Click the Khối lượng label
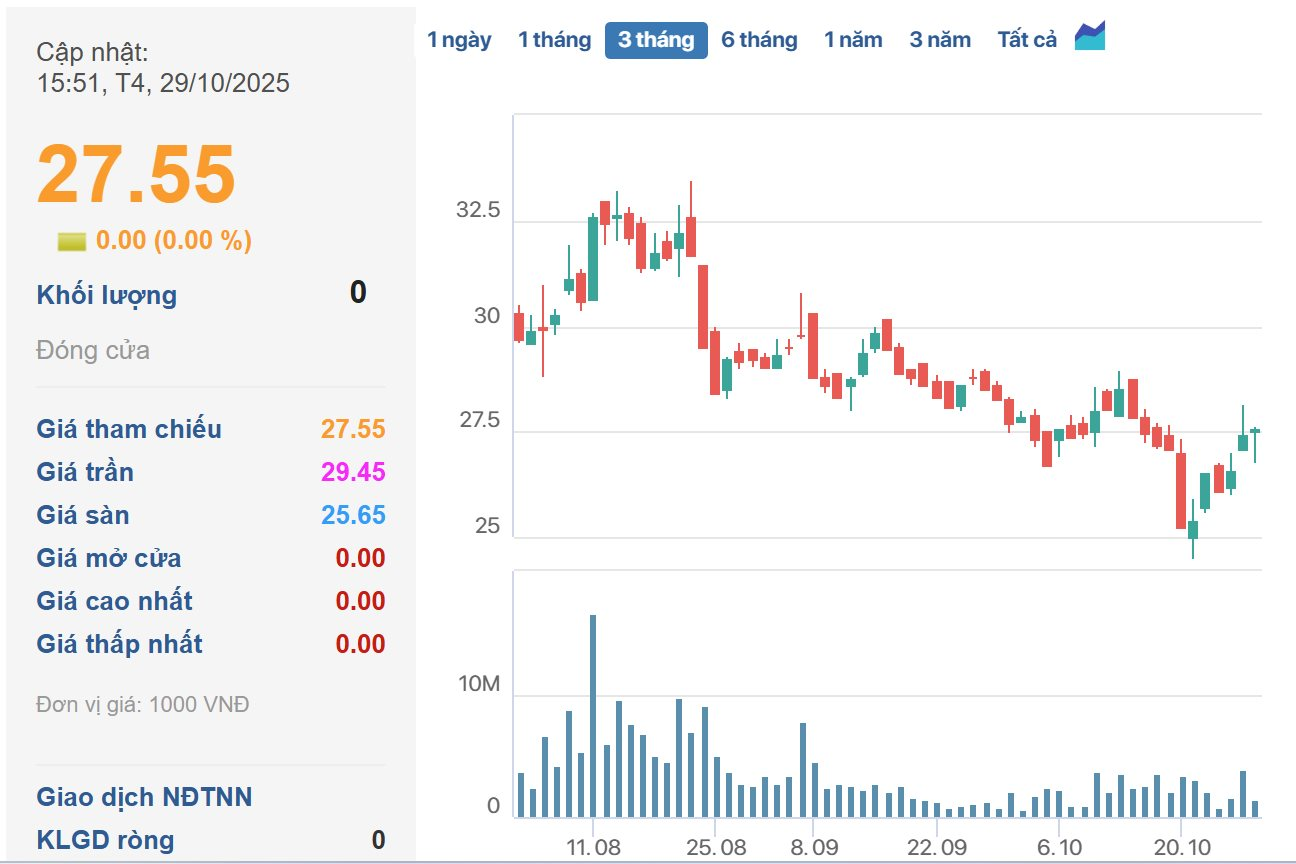The width and height of the screenshot is (1296, 864). (107, 295)
